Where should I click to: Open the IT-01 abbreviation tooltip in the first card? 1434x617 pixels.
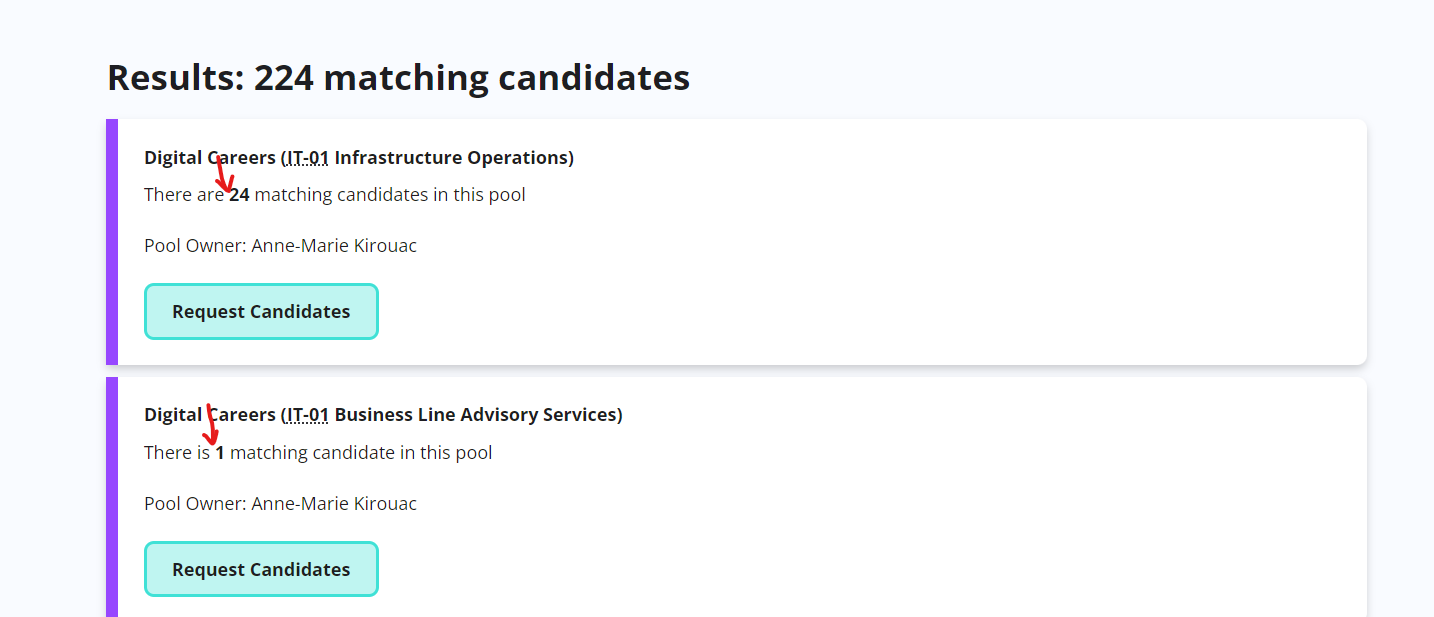(x=305, y=157)
